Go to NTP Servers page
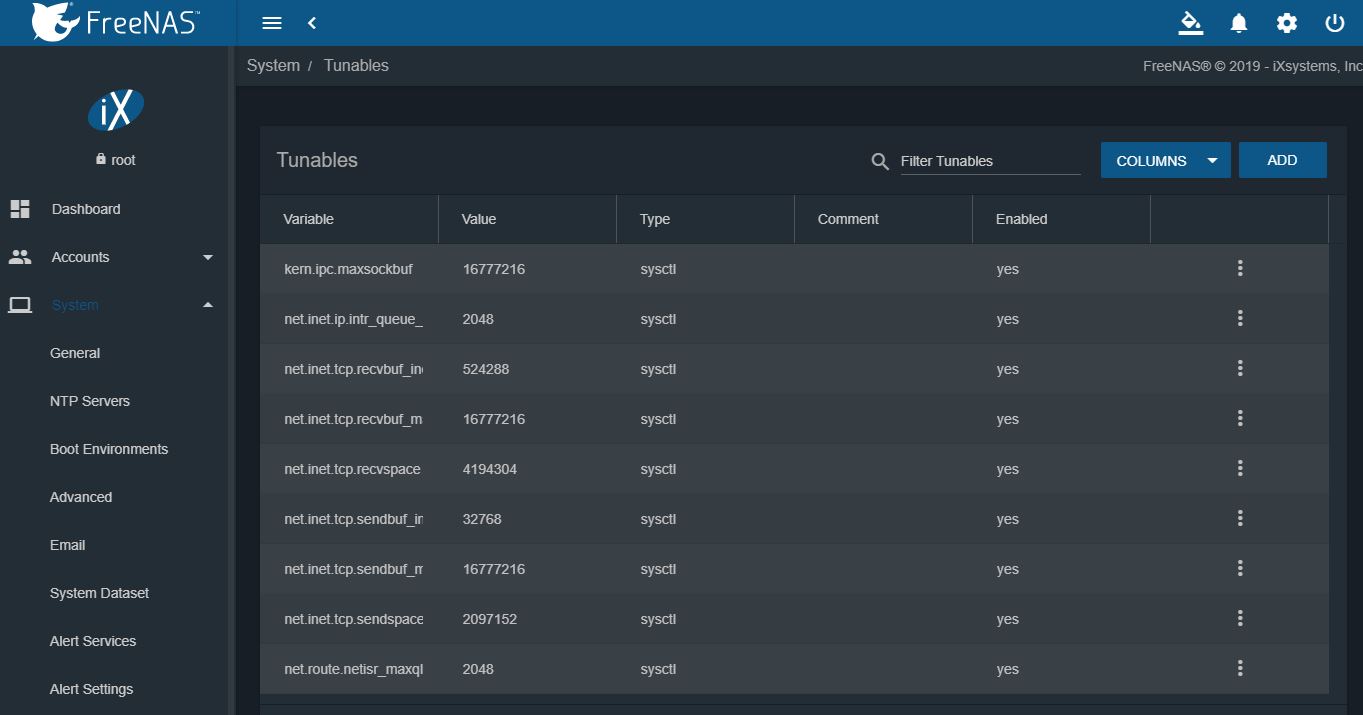The image size is (1363, 715). [x=90, y=401]
